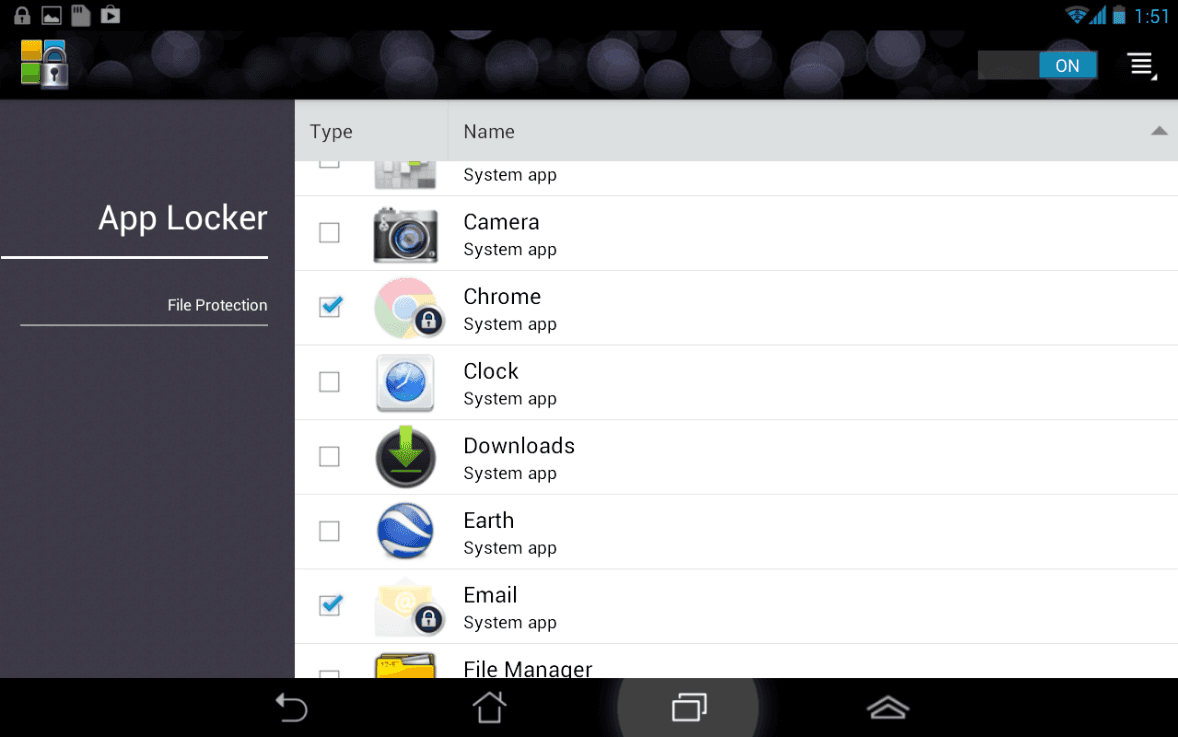Tap System app label under Camera
Viewport: 1178px width, 737px height.
pos(509,249)
